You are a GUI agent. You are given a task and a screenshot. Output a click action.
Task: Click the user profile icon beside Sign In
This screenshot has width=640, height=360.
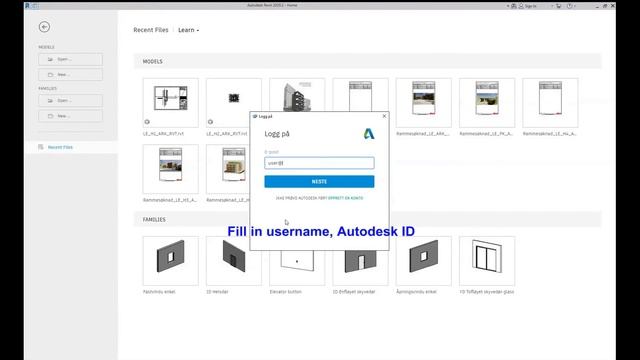point(521,6)
